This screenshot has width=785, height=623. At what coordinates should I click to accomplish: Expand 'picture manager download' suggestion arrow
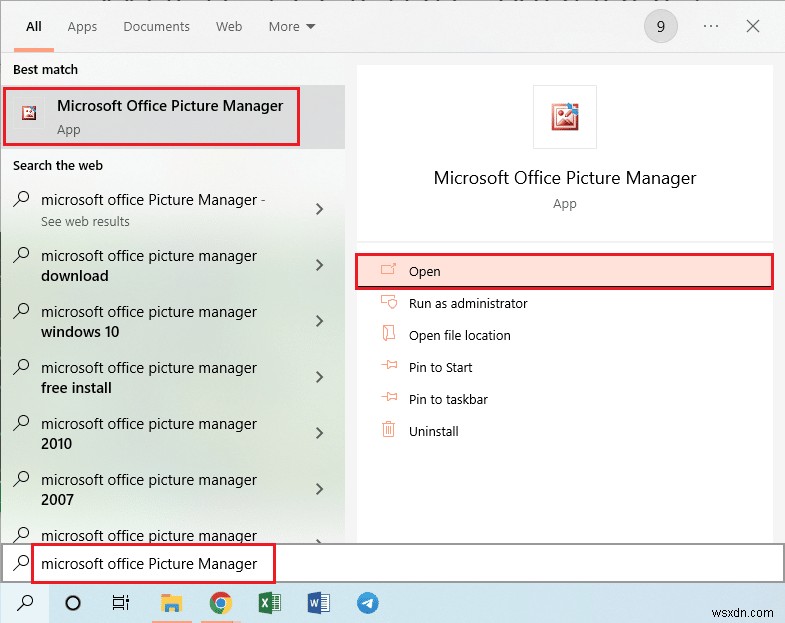click(319, 265)
